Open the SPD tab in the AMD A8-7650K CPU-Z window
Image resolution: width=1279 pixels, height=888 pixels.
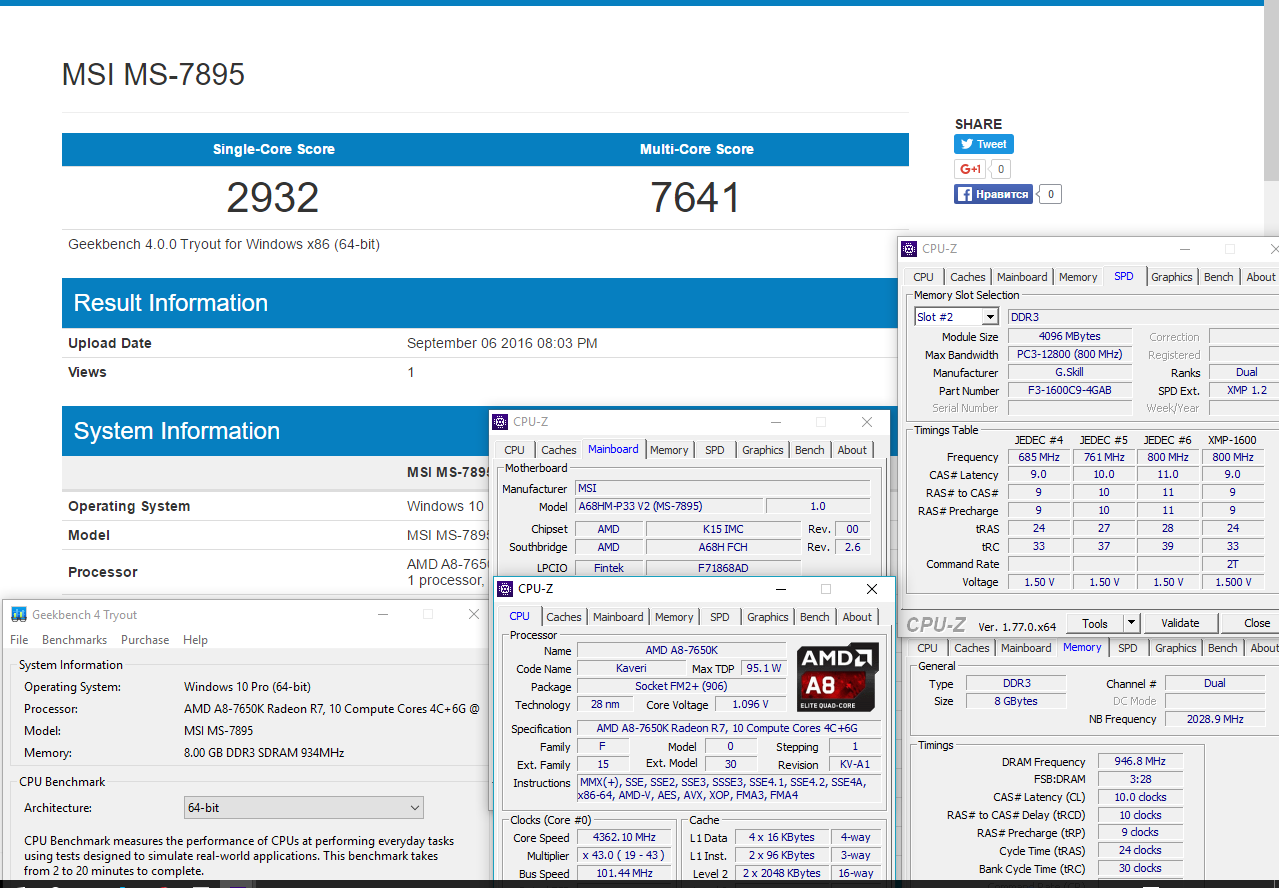[719, 617]
